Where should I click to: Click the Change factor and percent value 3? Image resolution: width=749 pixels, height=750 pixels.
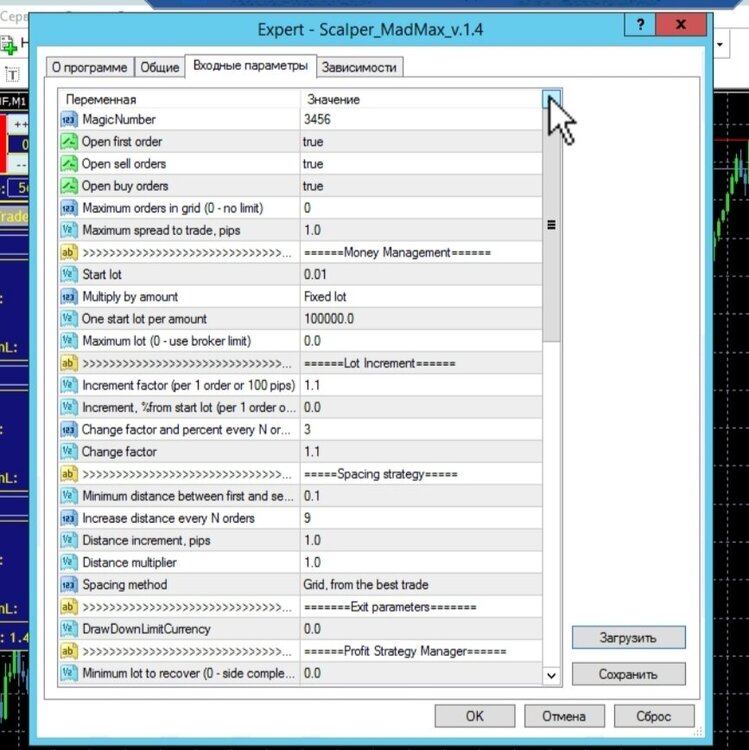tap(307, 430)
